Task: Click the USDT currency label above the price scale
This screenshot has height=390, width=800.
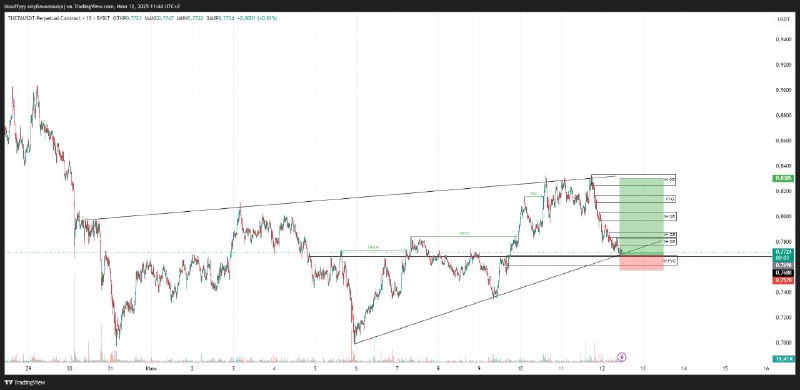Action: click(x=783, y=18)
